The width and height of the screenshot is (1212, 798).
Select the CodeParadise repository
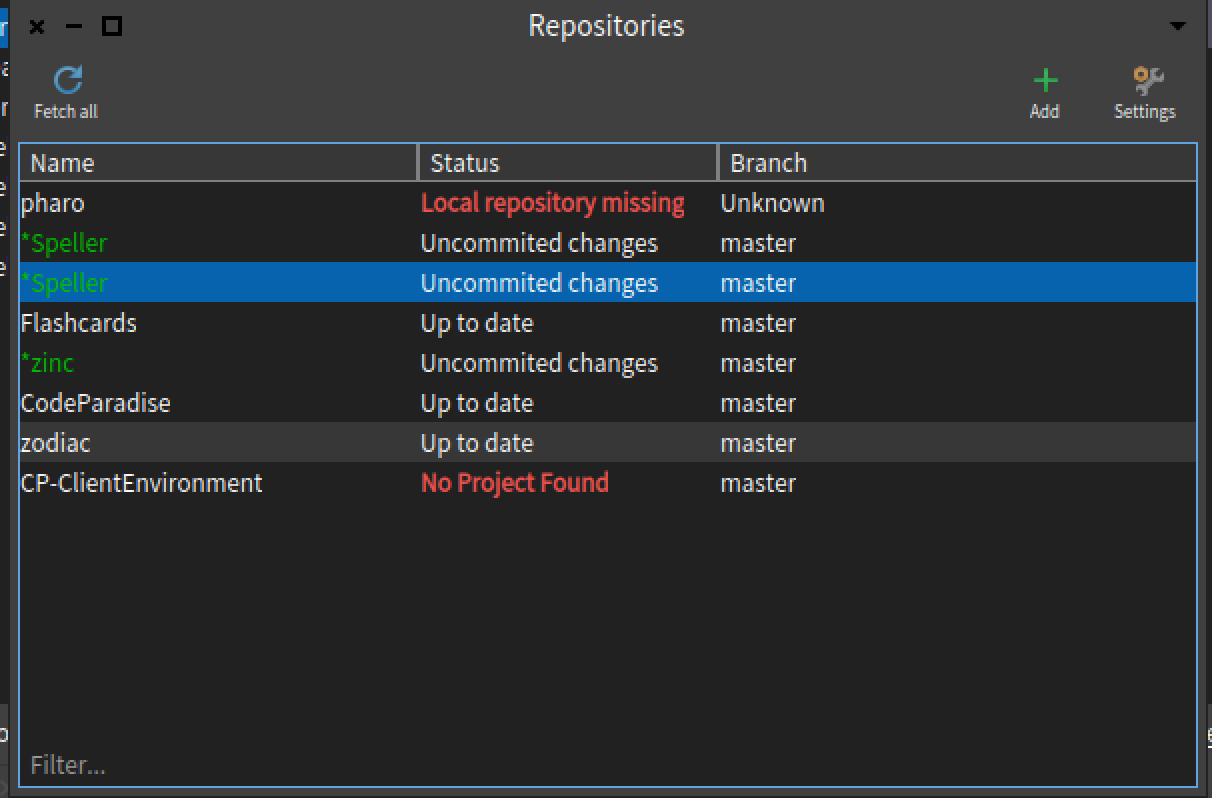tap(96, 403)
